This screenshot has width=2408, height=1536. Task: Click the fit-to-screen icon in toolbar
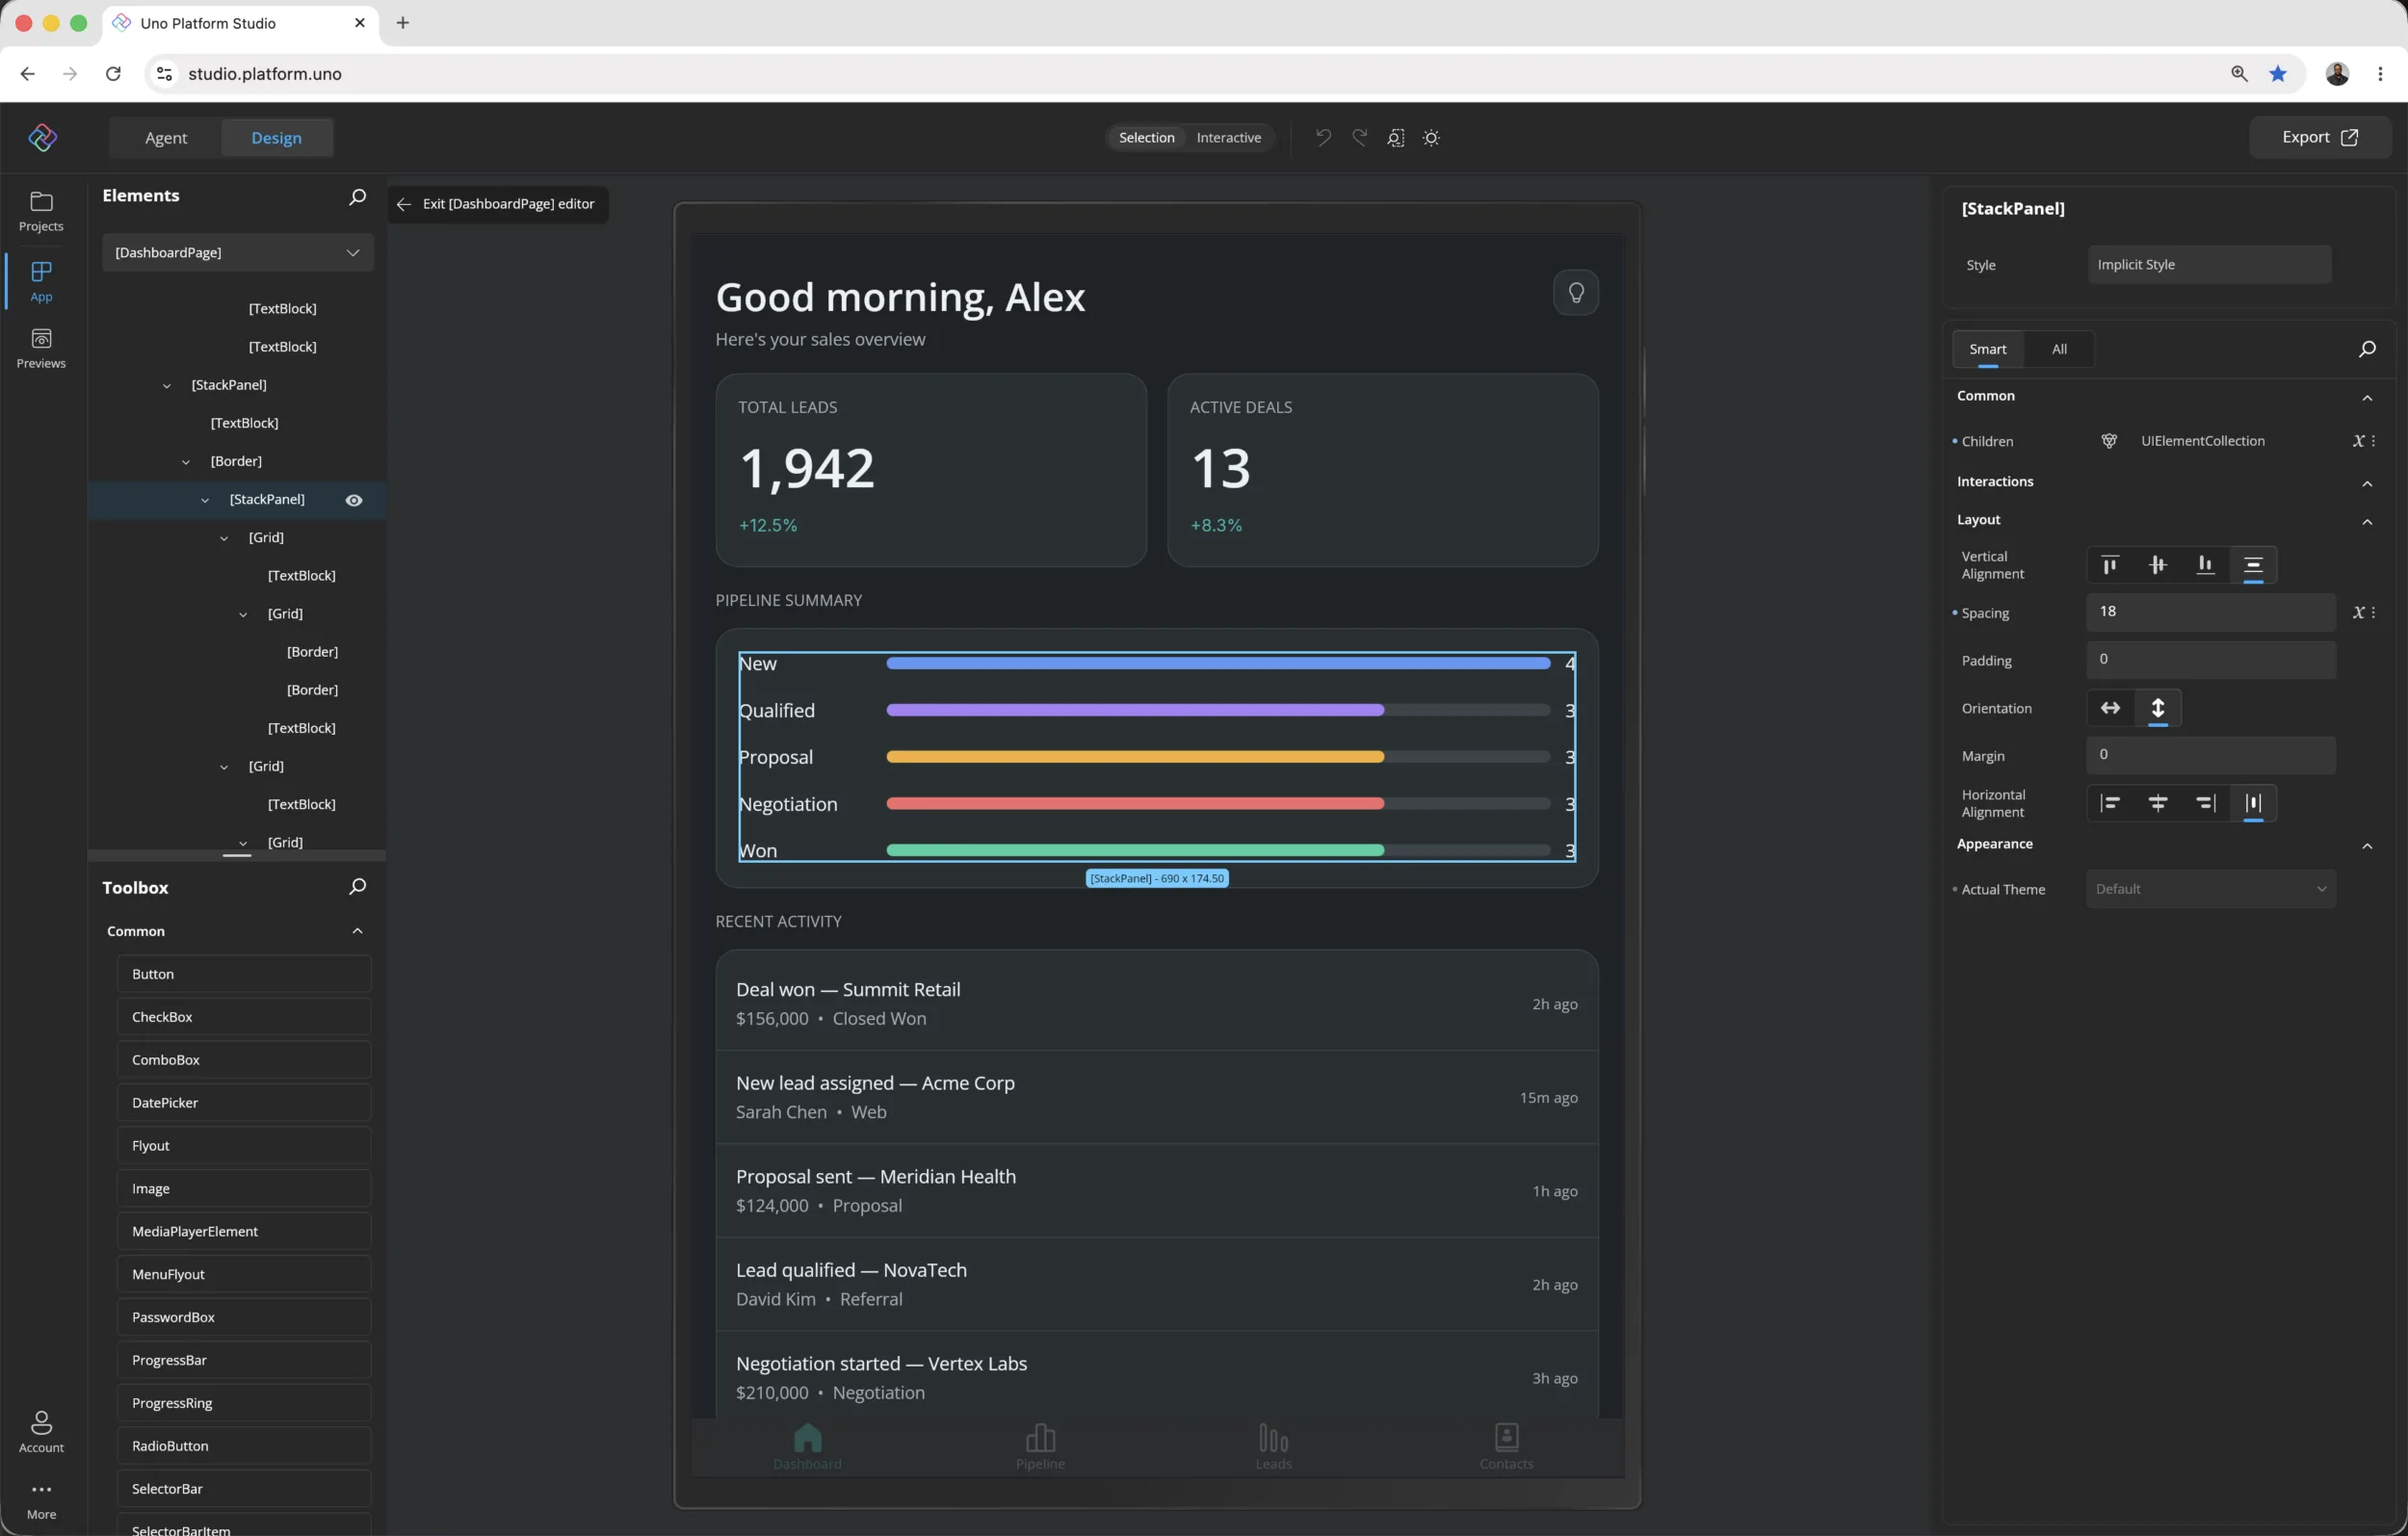pyautogui.click(x=1396, y=137)
